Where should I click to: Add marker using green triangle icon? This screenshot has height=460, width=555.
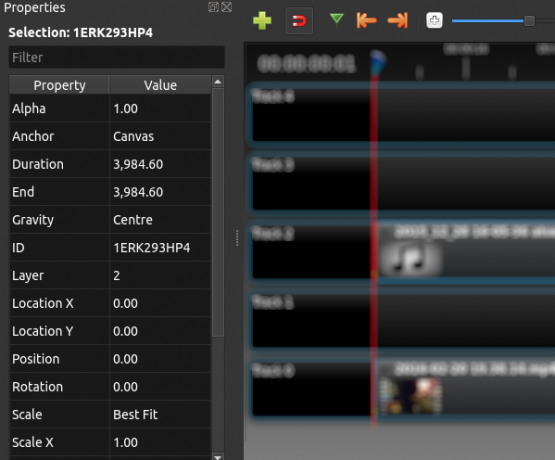coord(336,19)
